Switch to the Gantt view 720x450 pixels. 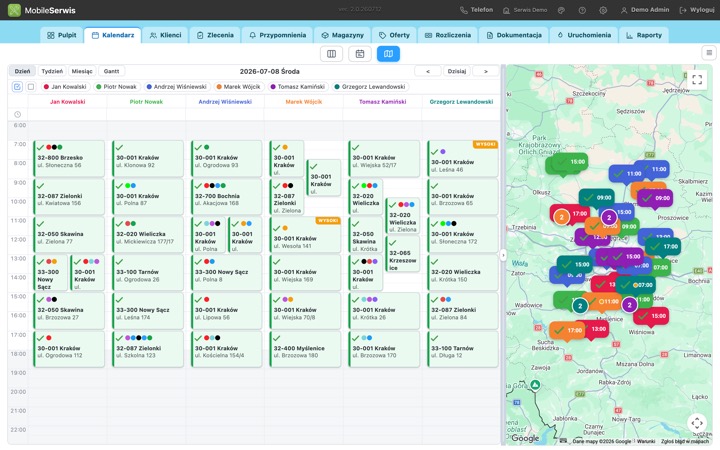[x=111, y=71]
